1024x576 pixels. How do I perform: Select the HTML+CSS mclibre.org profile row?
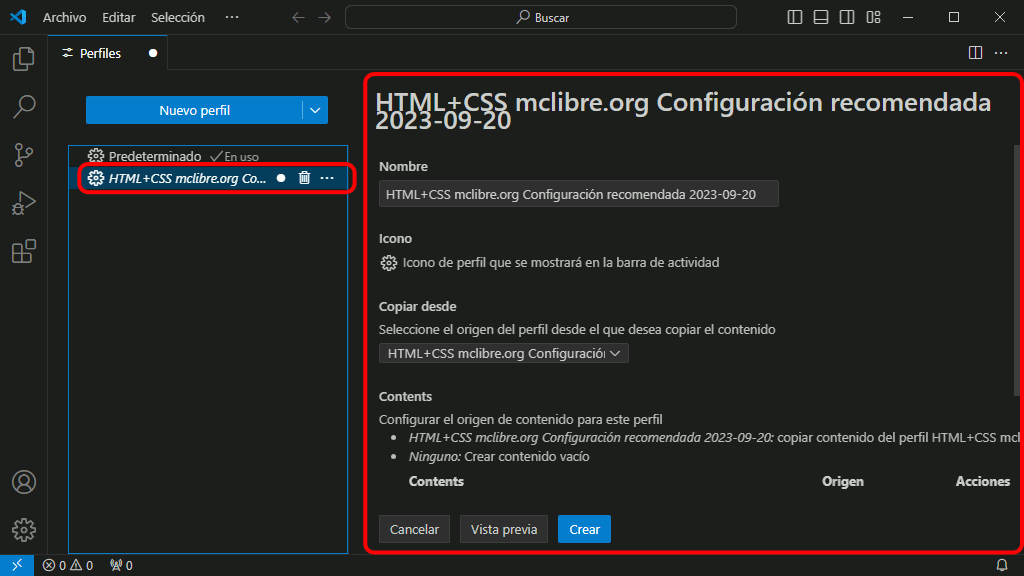pos(208,178)
